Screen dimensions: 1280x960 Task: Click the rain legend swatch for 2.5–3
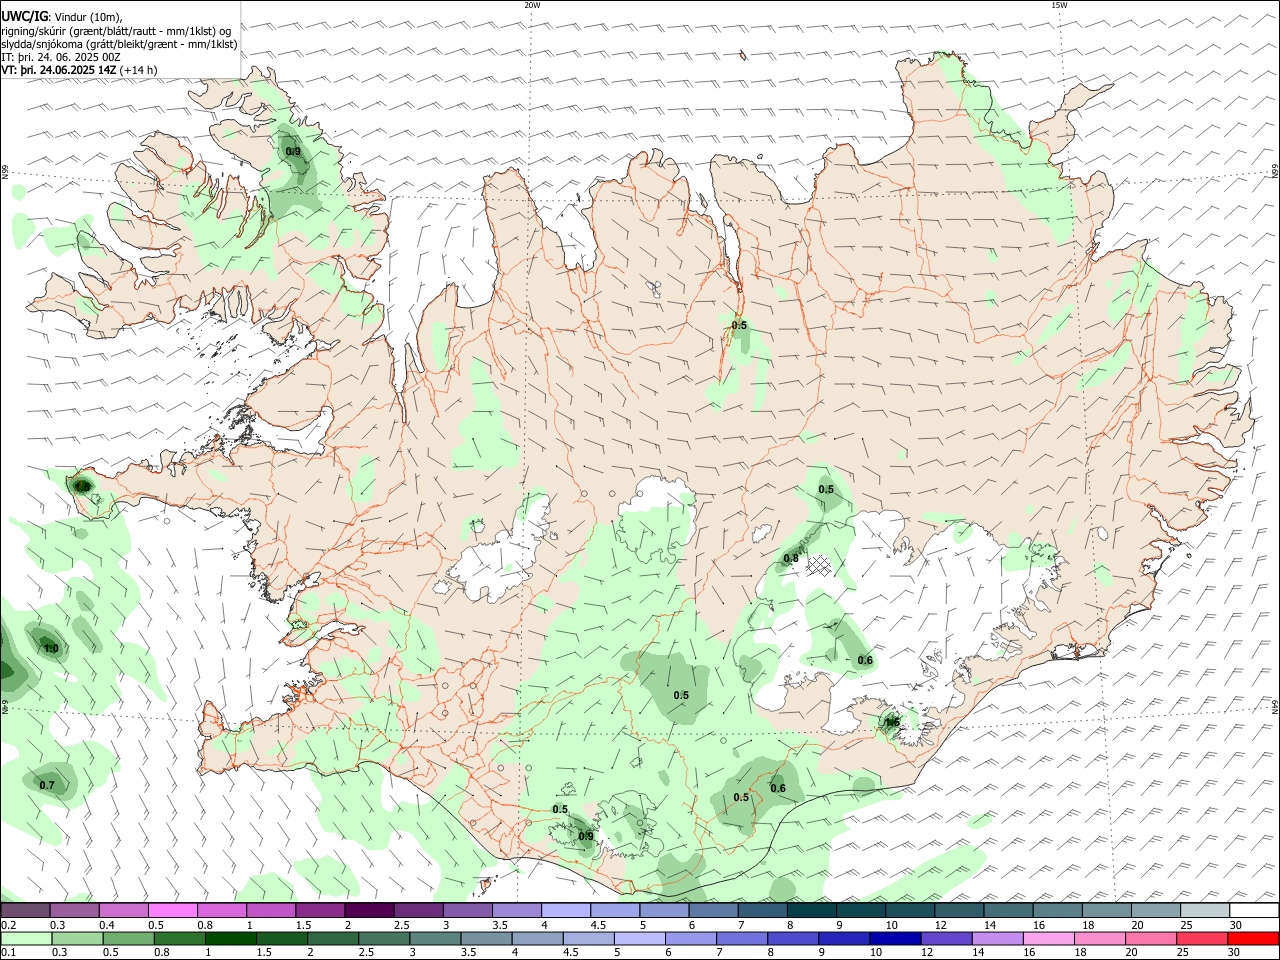pyautogui.click(x=383, y=939)
